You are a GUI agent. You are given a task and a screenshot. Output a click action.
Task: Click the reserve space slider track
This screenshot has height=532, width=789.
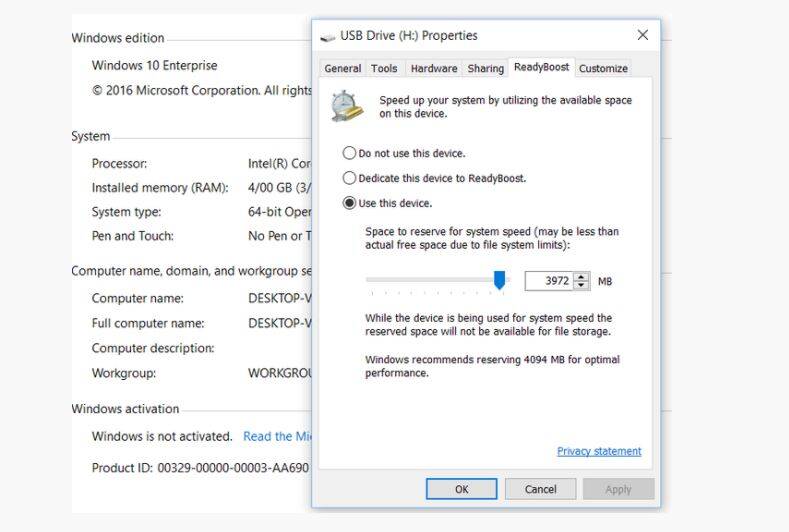(x=438, y=279)
